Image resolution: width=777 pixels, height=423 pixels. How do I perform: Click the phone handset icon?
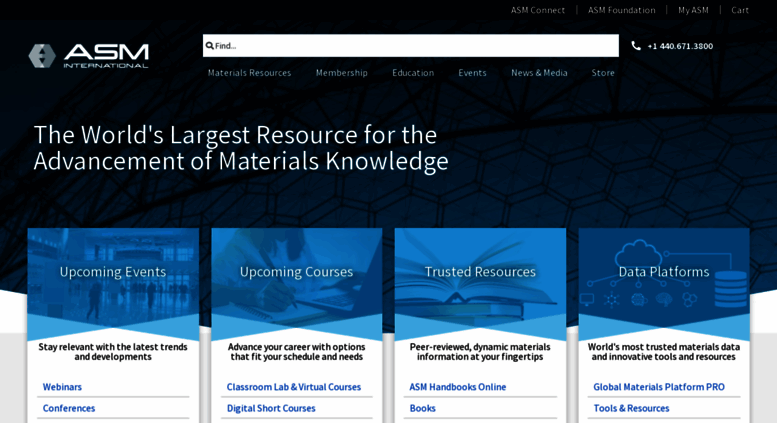636,46
